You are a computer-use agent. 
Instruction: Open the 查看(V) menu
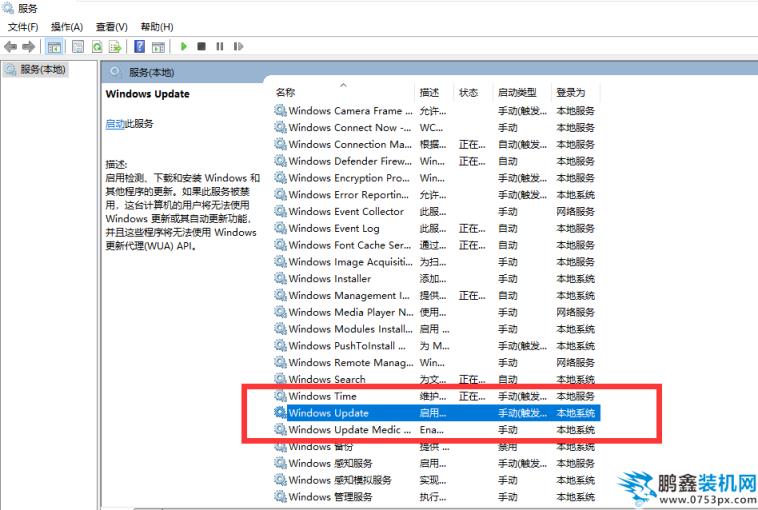tap(112, 27)
